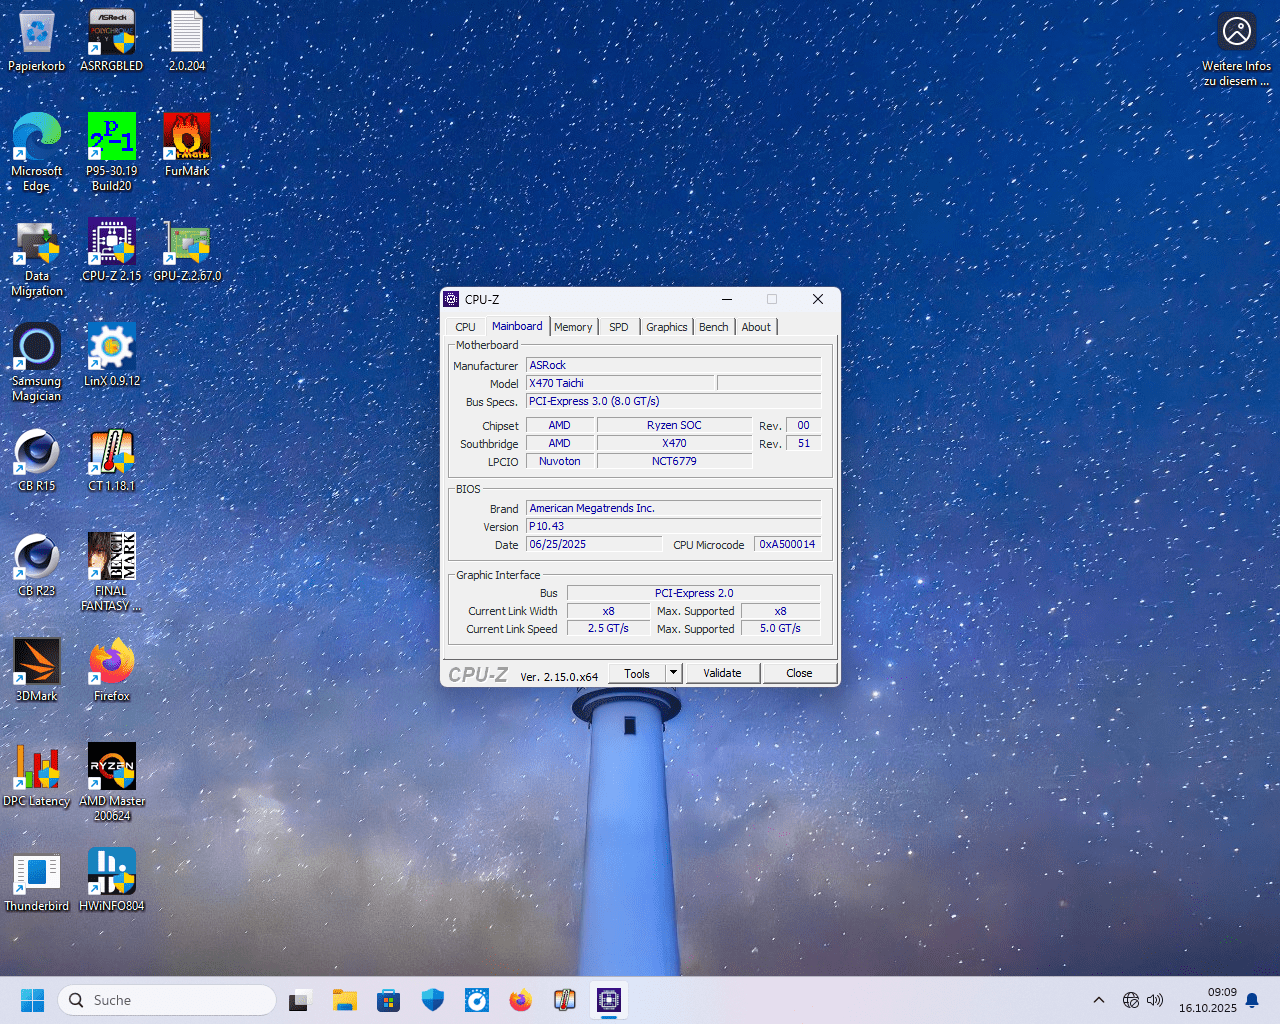Select the 3DMark desktop icon
The width and height of the screenshot is (1280, 1024).
[37, 663]
